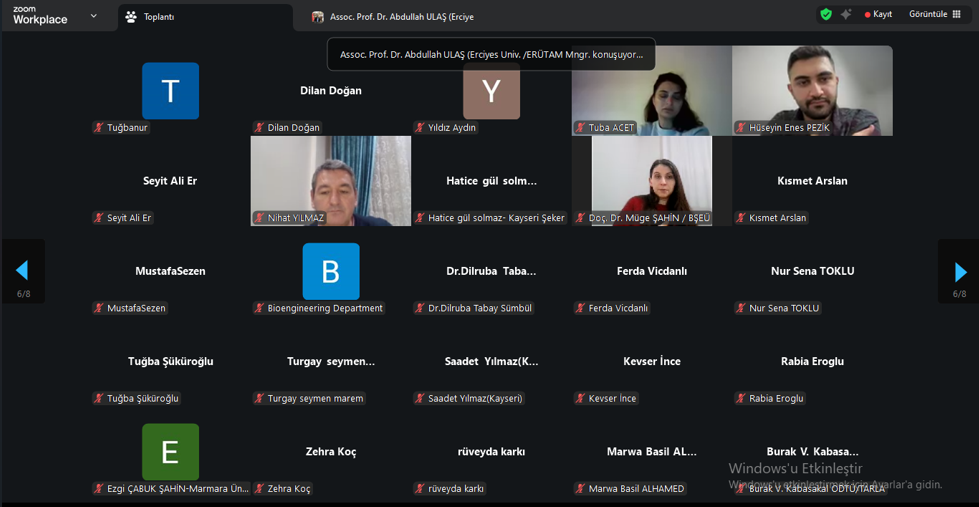The image size is (979, 507).
Task: Open the AI Companion sparkle icon
Action: [846, 15]
